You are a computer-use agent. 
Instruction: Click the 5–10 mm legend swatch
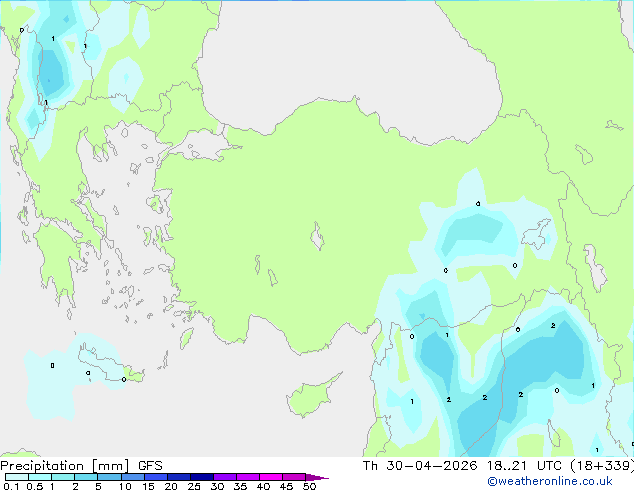pyautogui.click(x=109, y=477)
